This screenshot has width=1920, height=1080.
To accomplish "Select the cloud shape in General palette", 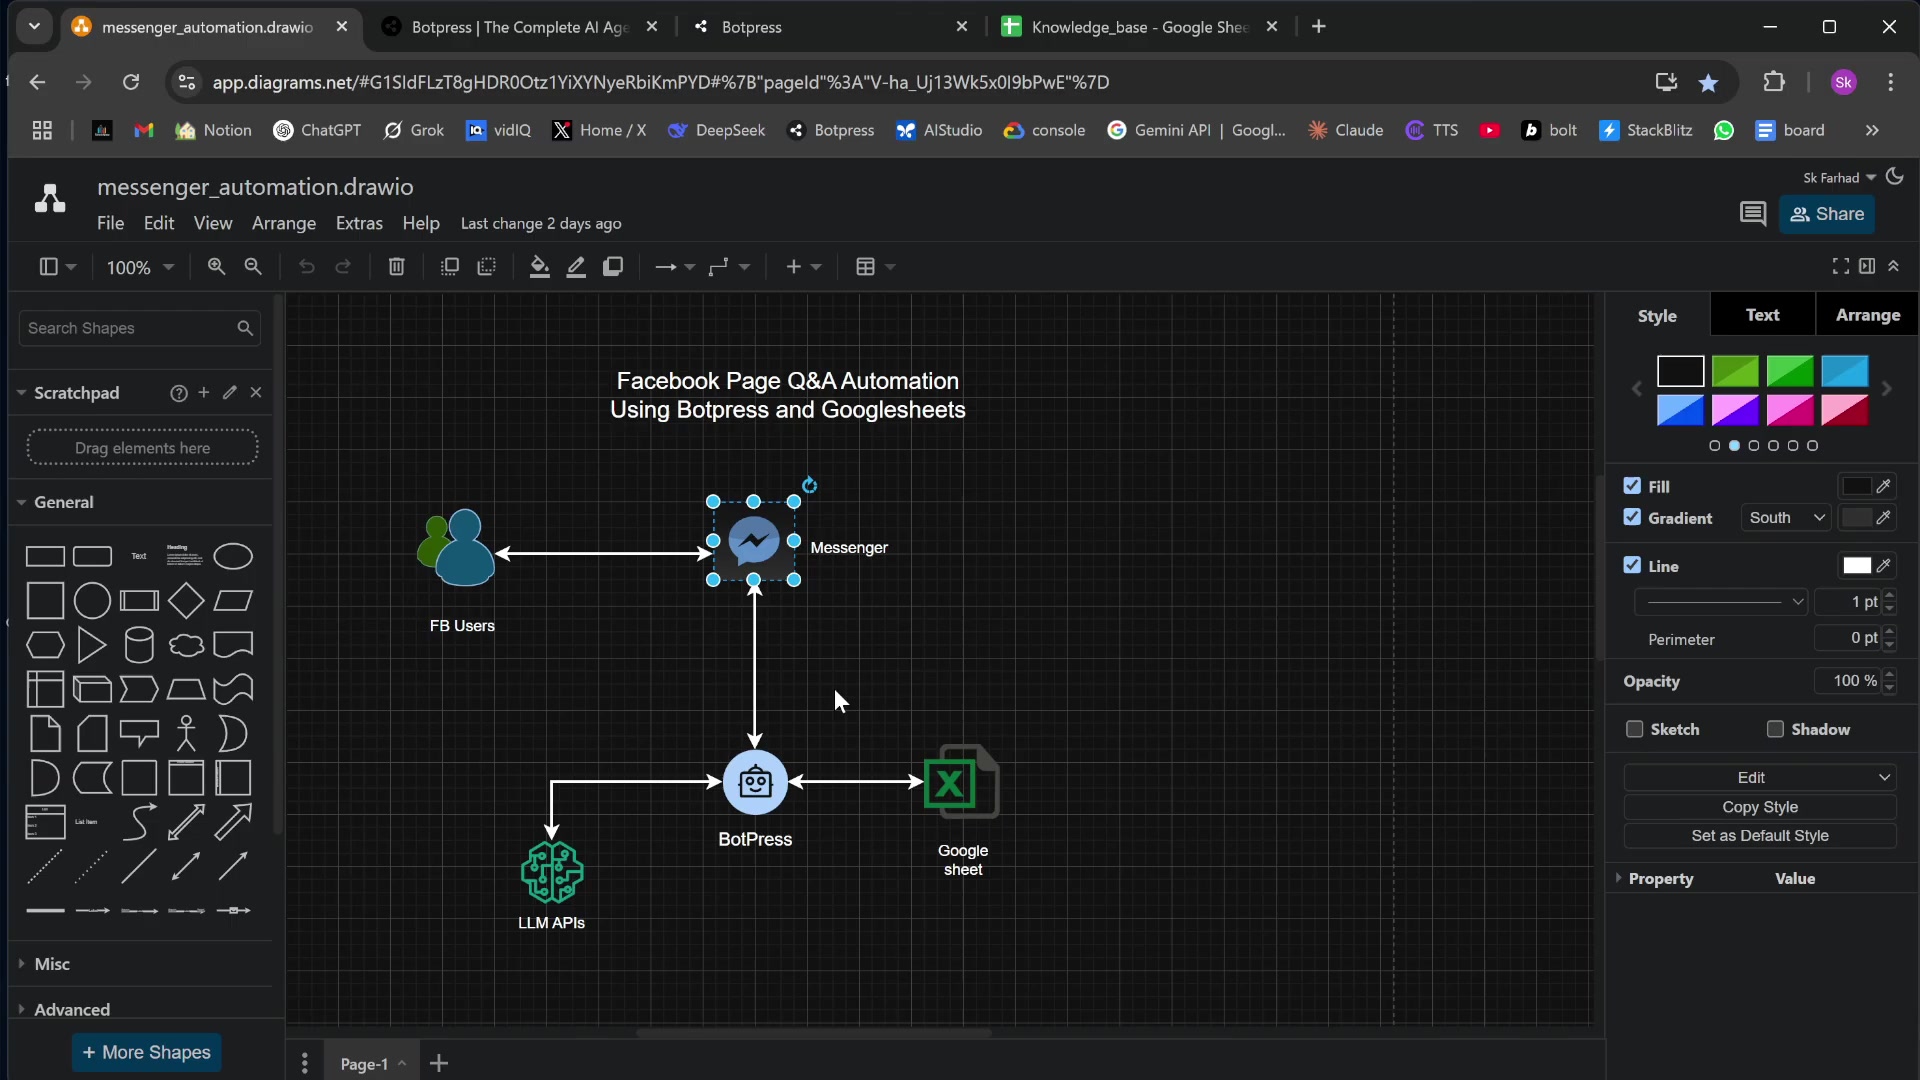I will tap(186, 645).
